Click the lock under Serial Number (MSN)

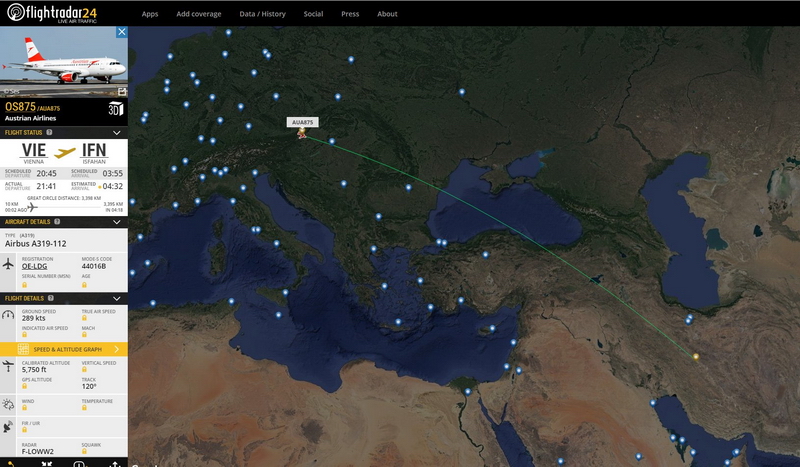pos(24,285)
